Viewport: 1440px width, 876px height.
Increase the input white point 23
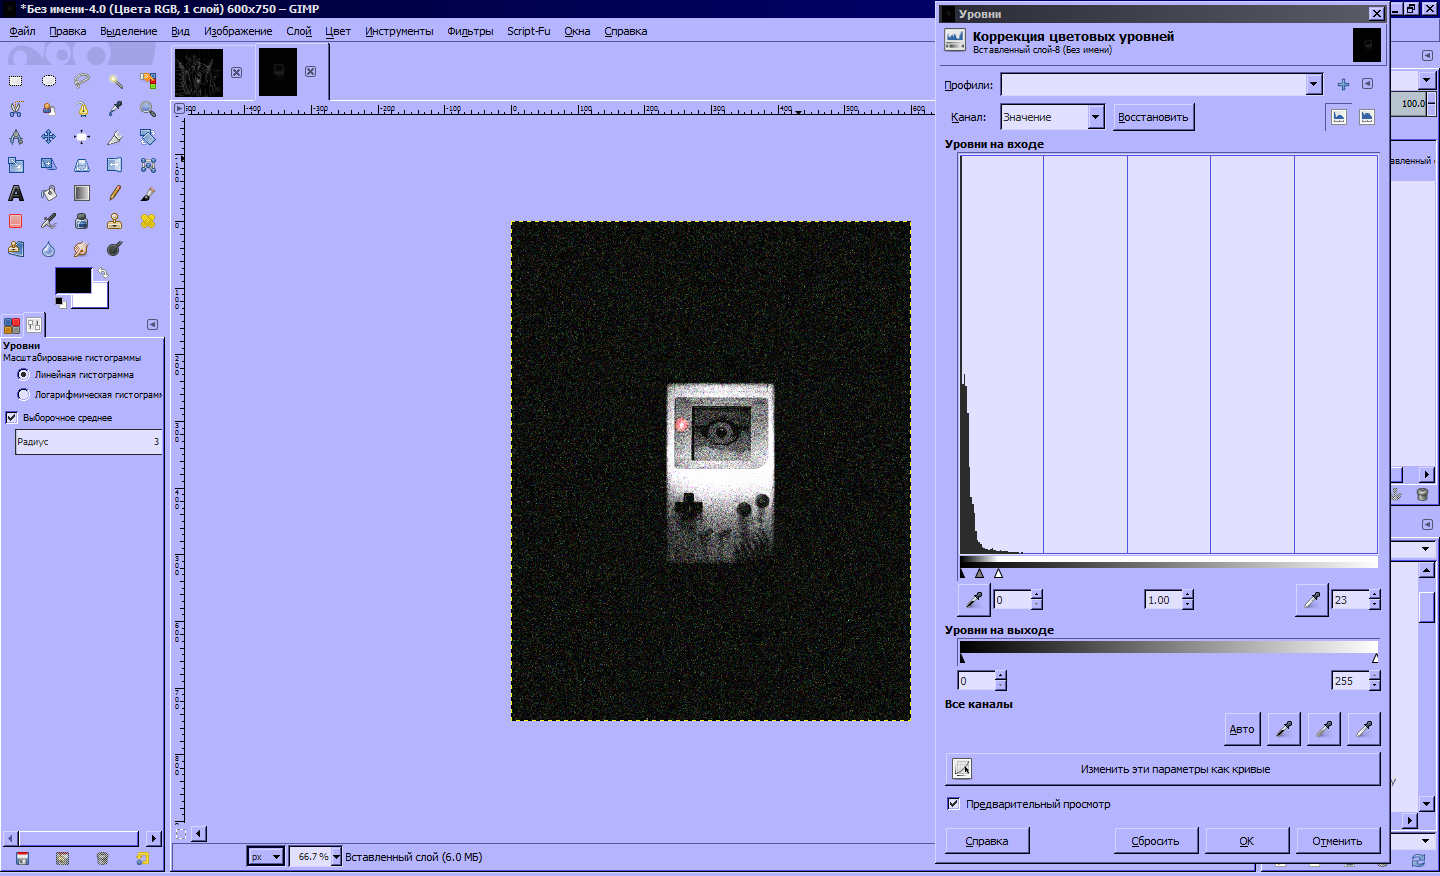(x=1375, y=596)
